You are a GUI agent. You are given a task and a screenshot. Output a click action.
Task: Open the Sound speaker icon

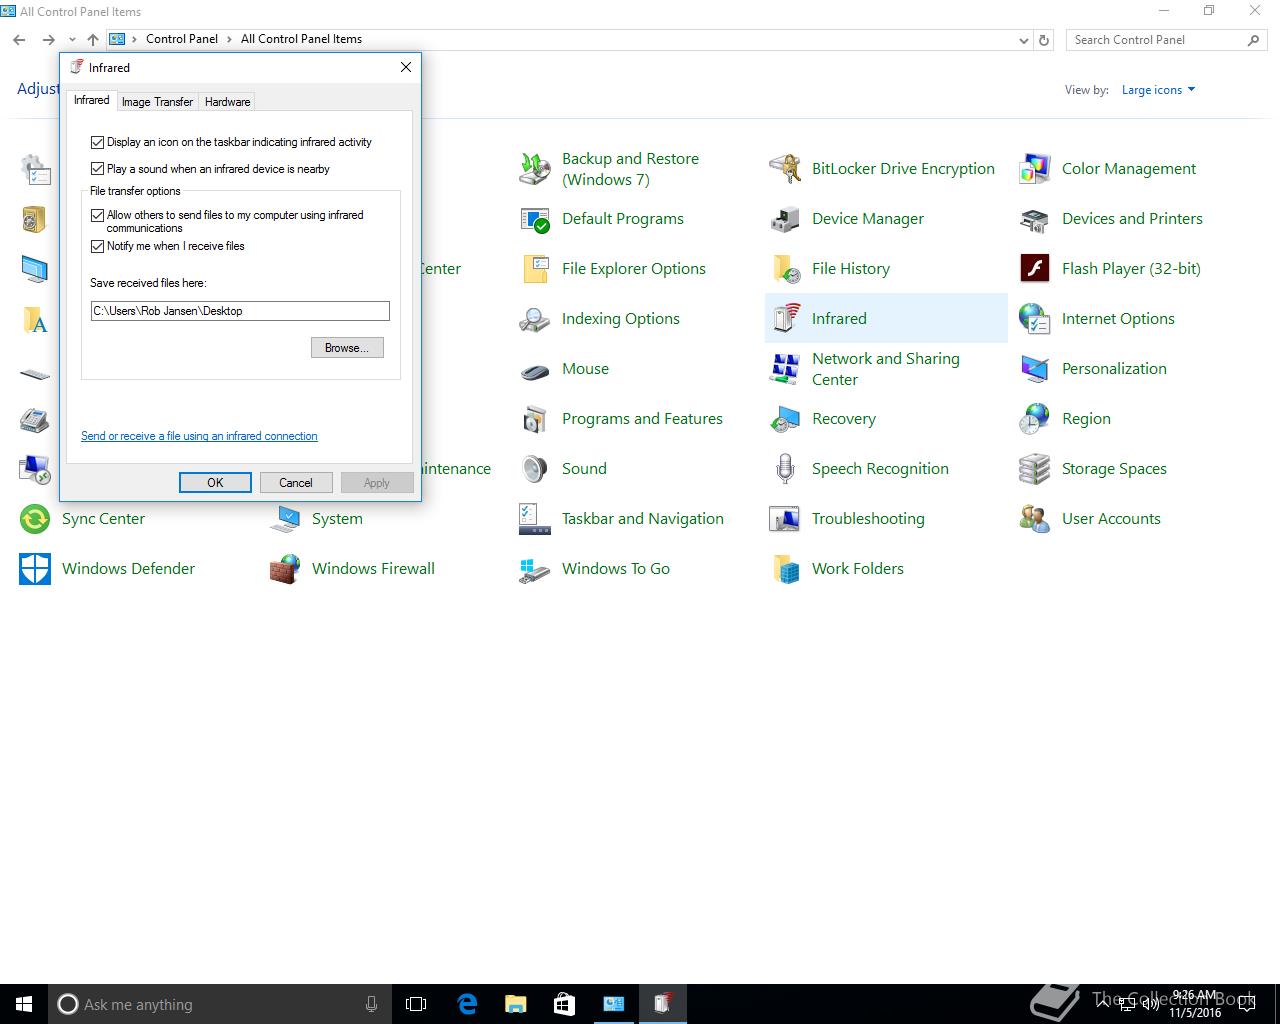535,469
